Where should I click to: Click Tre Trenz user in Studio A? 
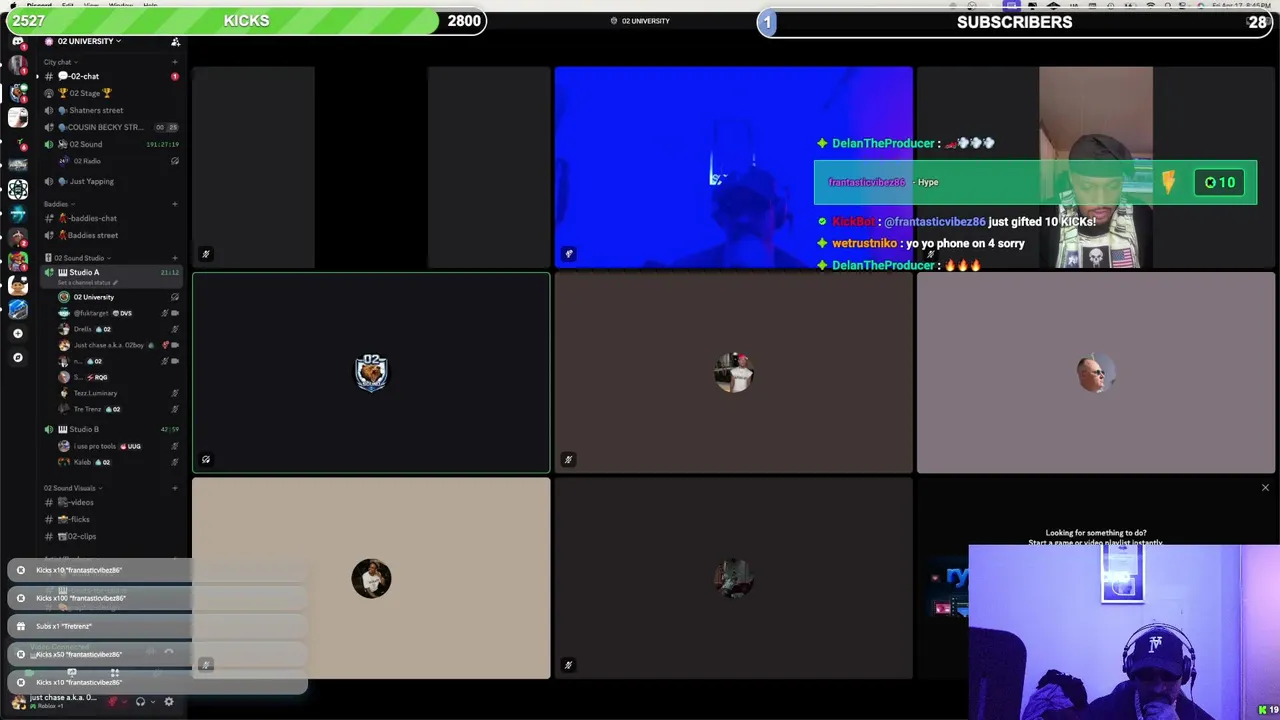click(x=117, y=409)
